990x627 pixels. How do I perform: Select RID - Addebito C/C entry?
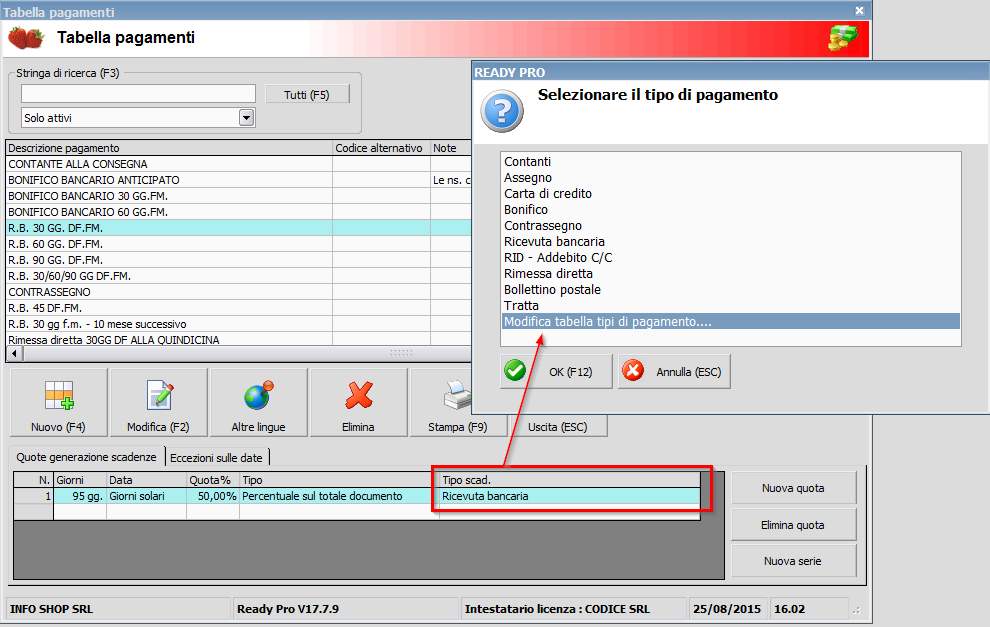click(x=731, y=258)
